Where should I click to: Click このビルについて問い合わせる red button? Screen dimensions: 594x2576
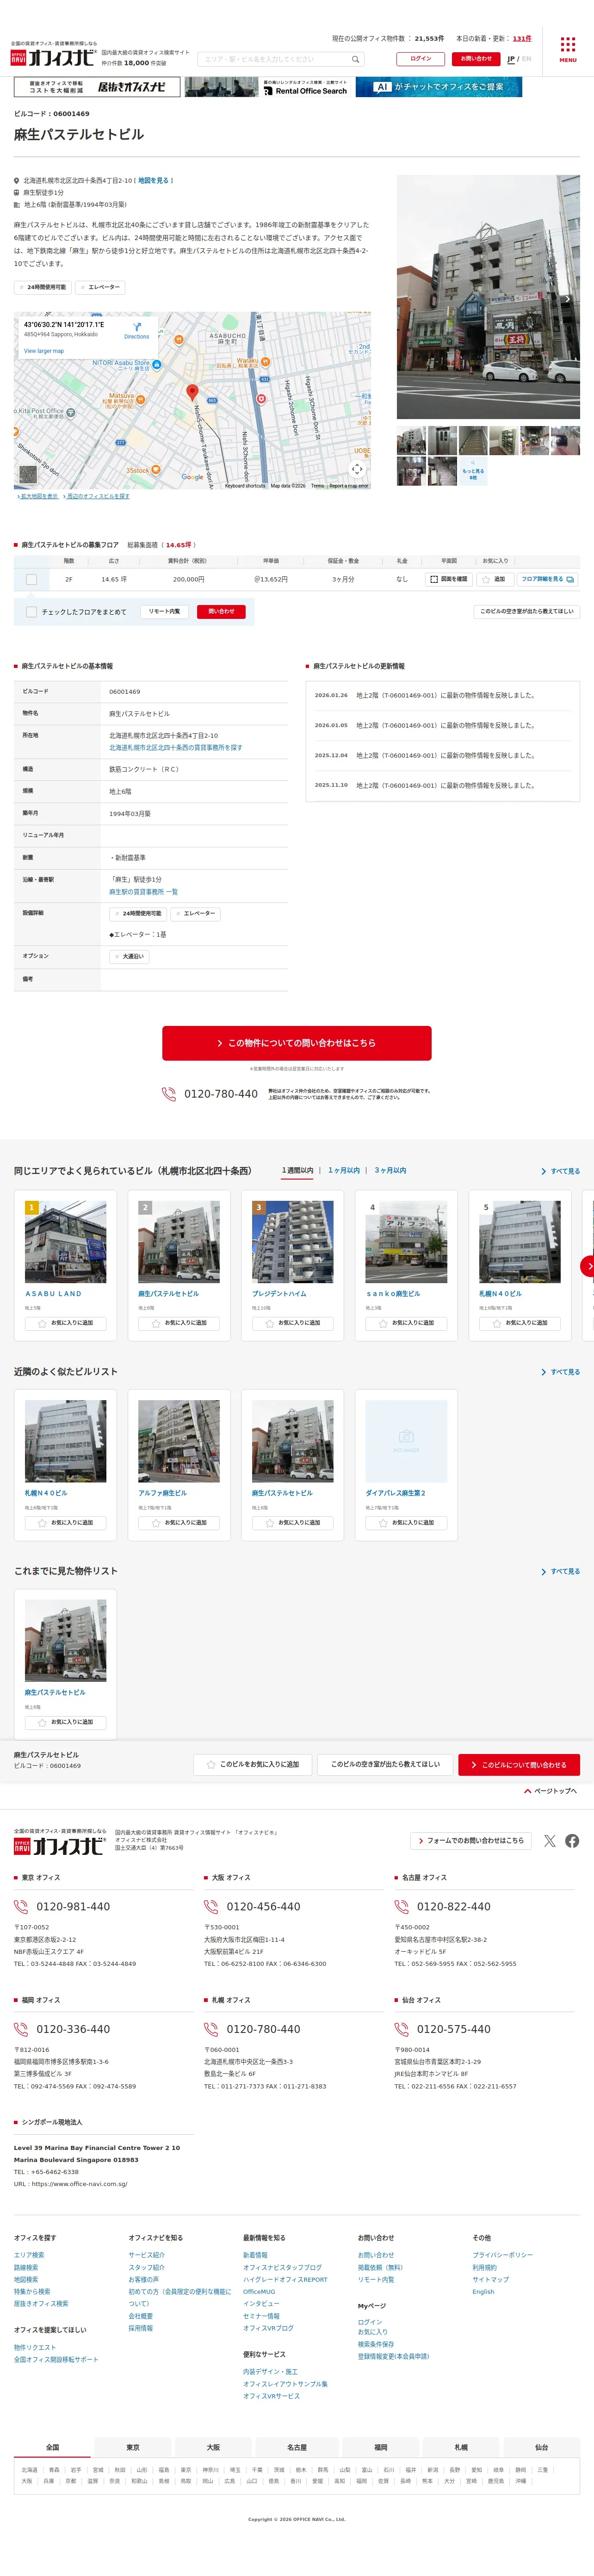pos(519,1764)
